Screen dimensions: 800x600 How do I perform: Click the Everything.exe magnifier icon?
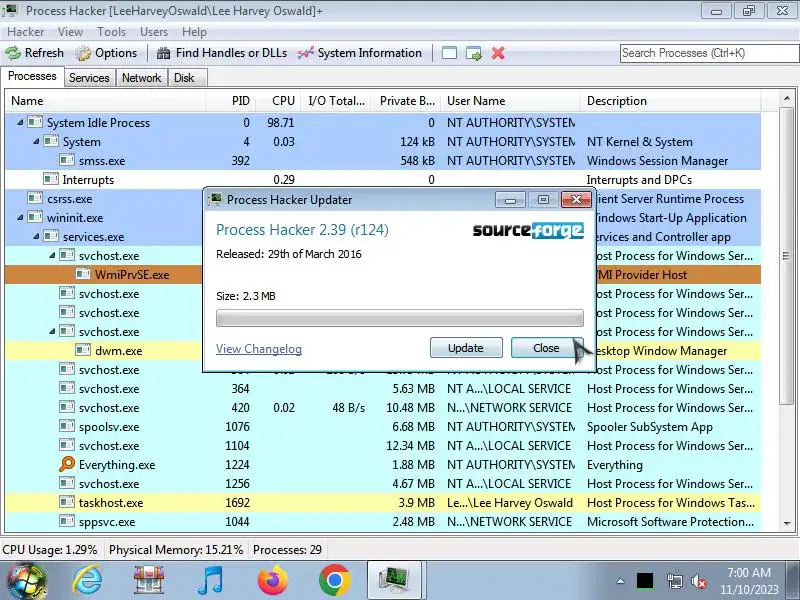click(67, 464)
